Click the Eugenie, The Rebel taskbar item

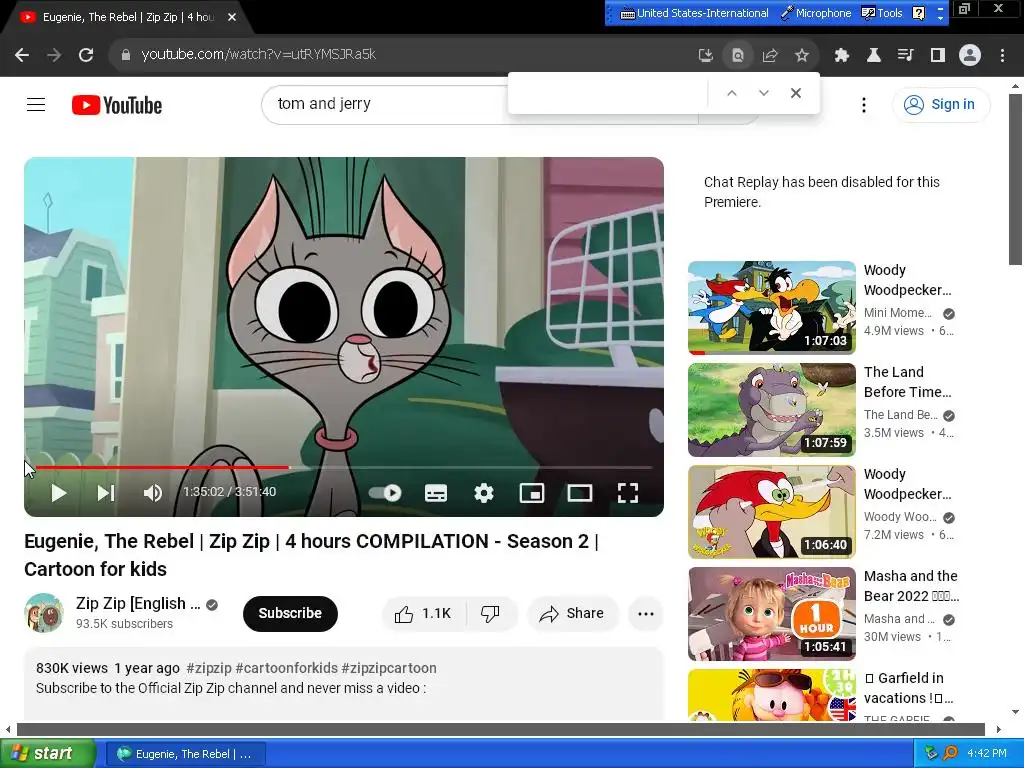(185, 754)
